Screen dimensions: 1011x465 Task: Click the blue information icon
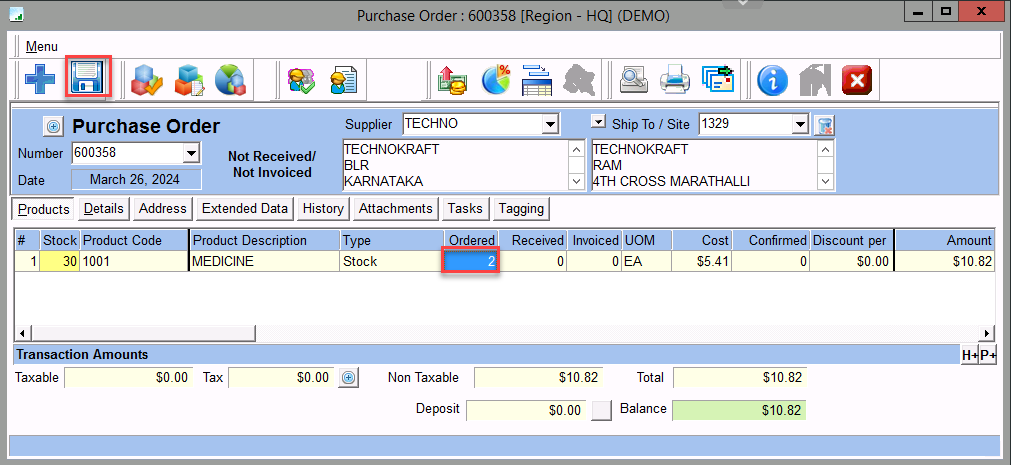click(x=772, y=78)
